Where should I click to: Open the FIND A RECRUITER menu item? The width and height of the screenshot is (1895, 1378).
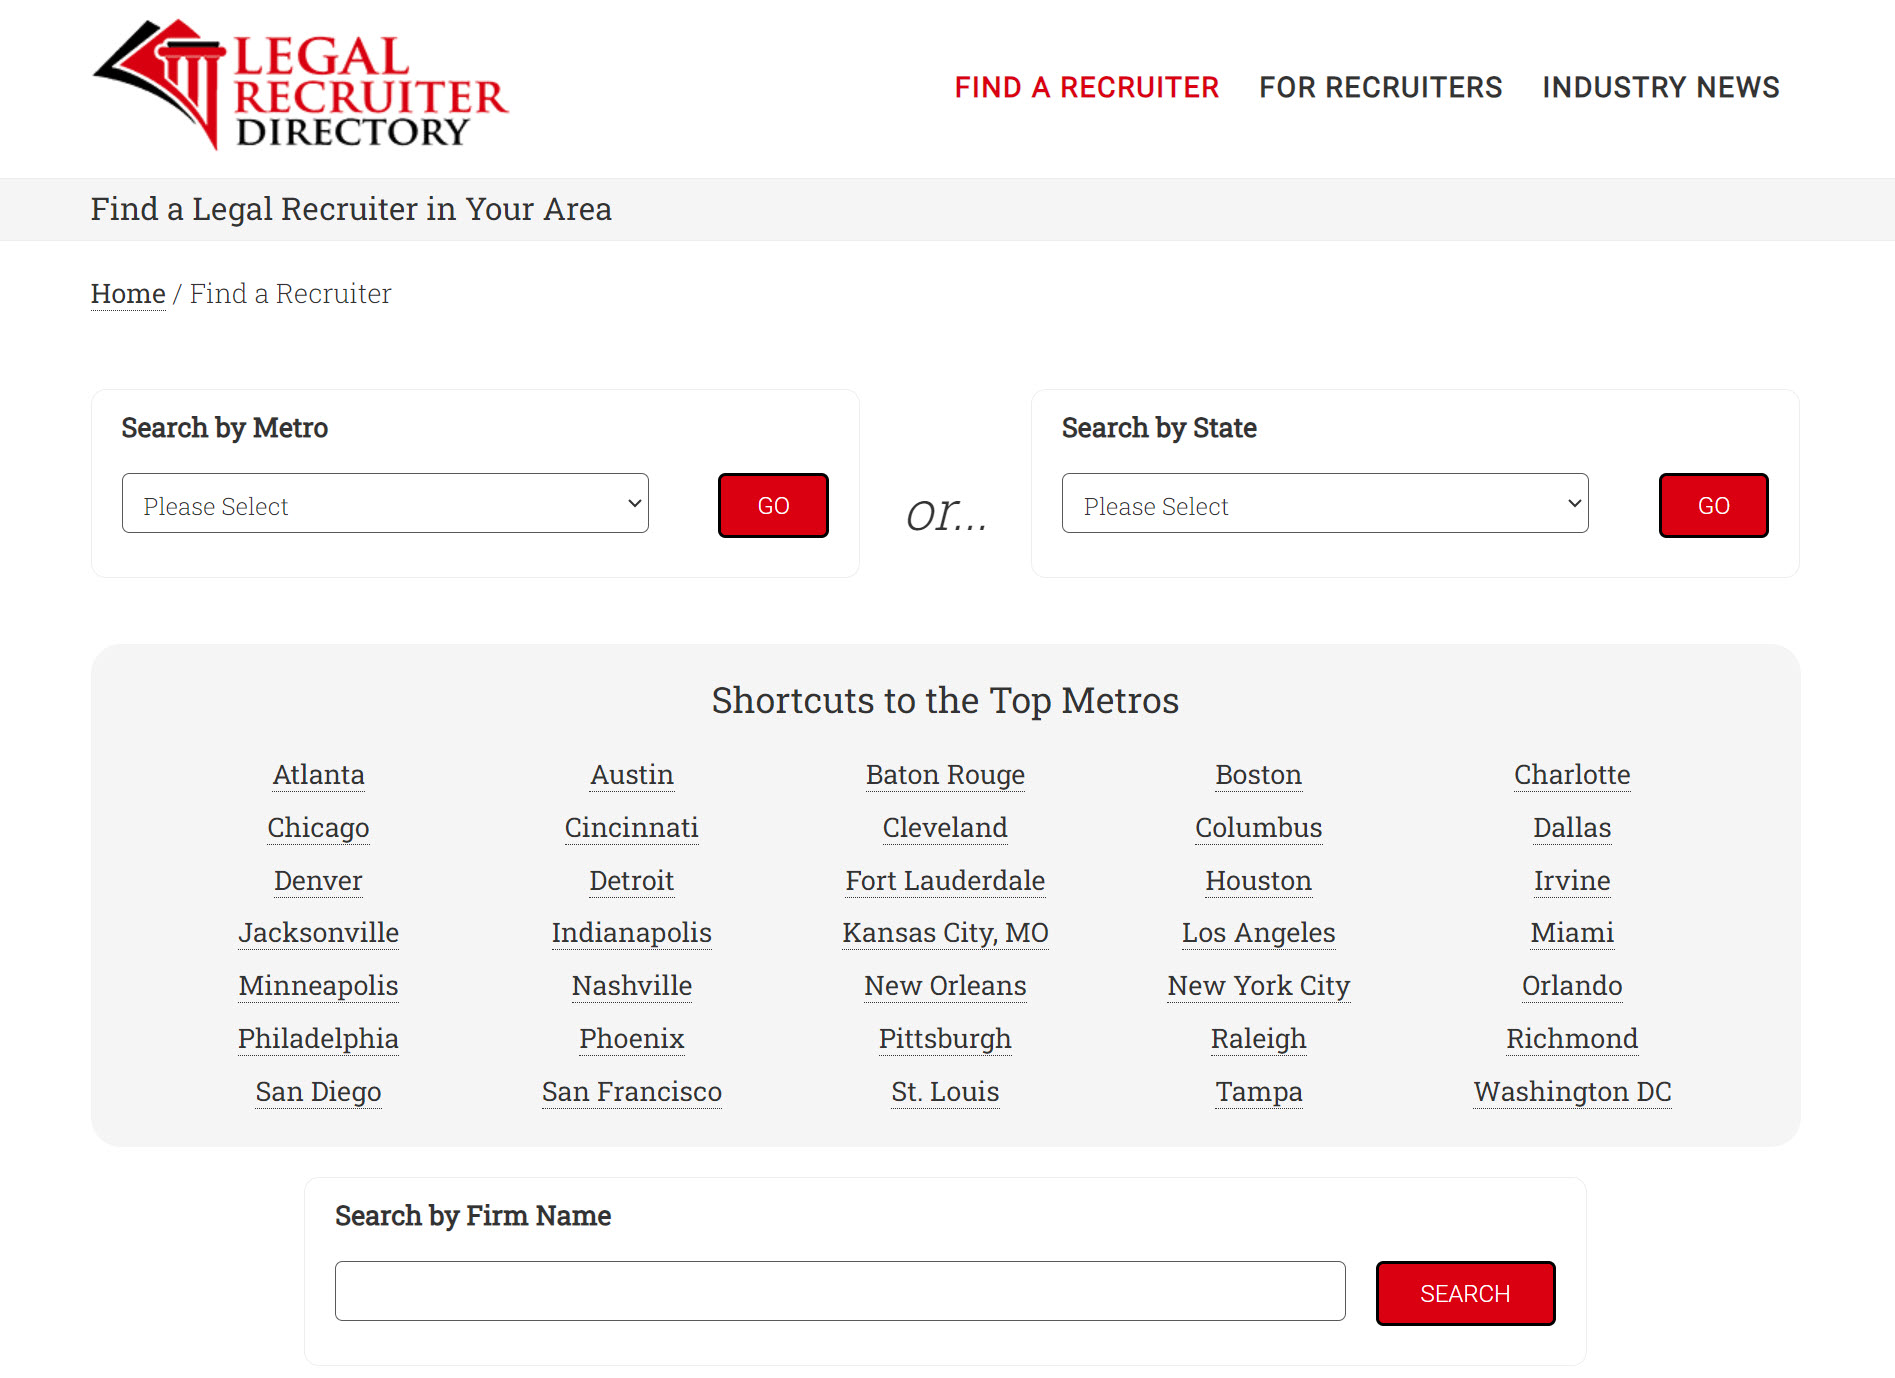point(1087,88)
